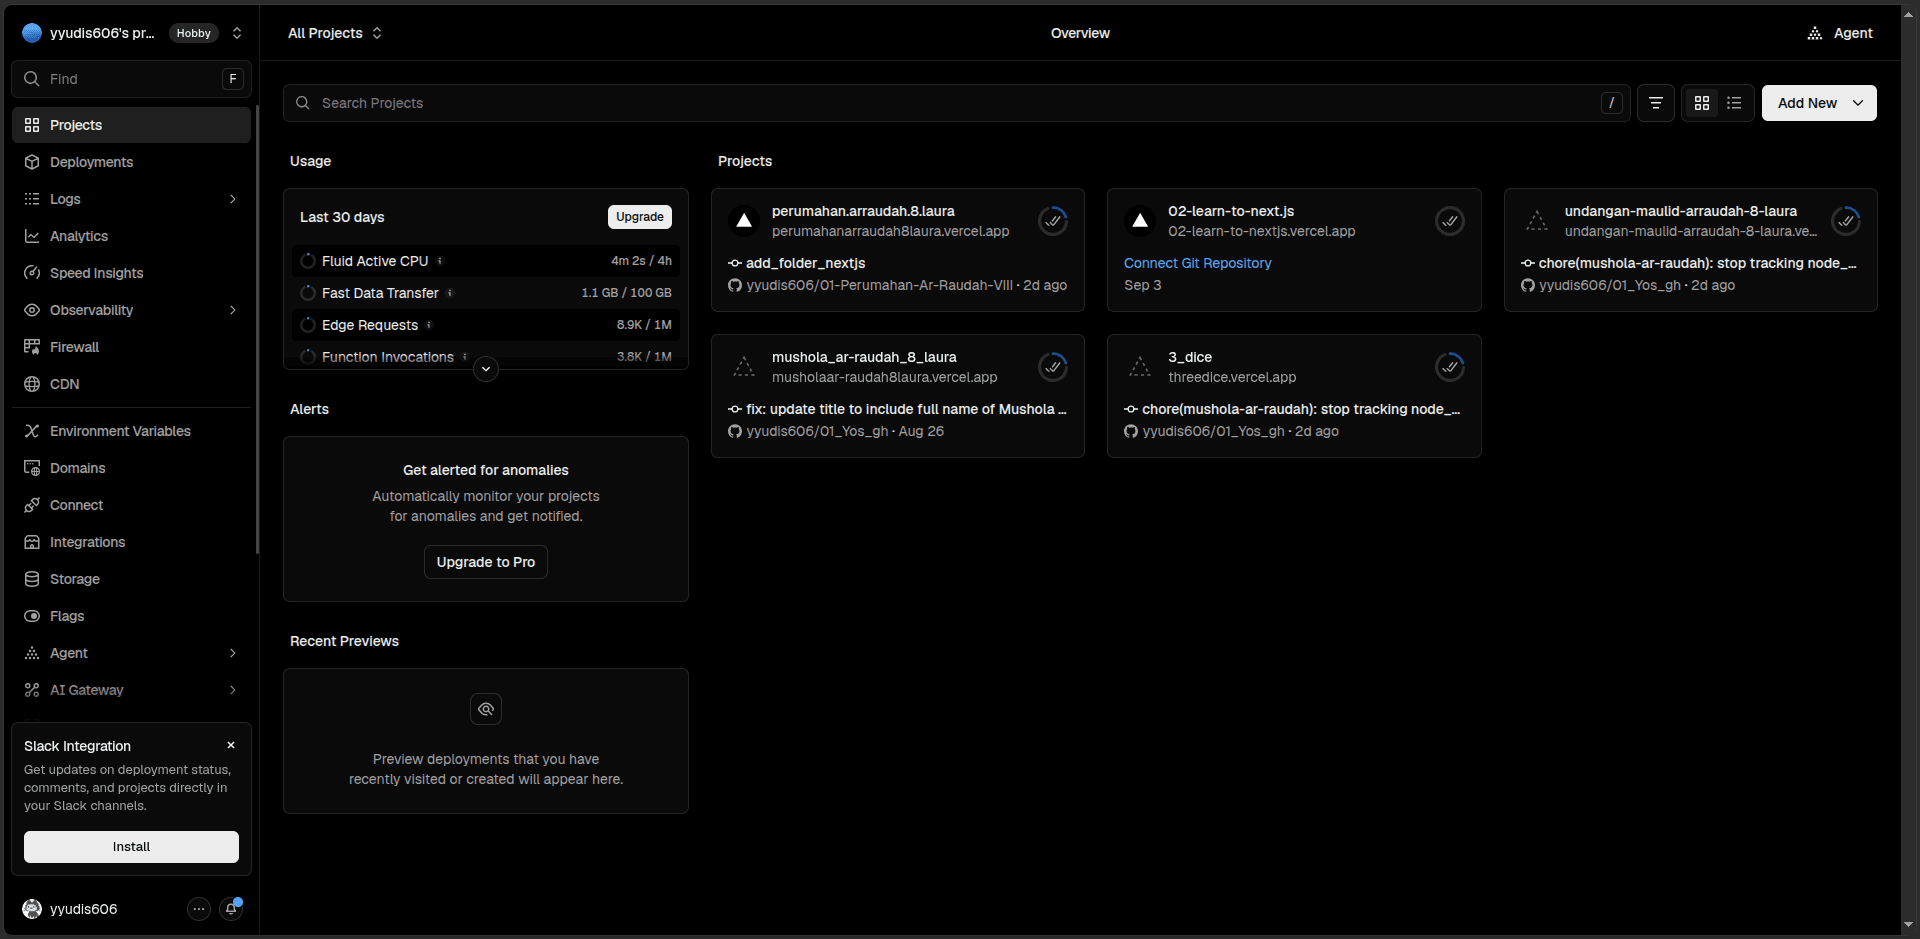
Task: Click the Recent Previews eye icon
Action: click(x=486, y=709)
